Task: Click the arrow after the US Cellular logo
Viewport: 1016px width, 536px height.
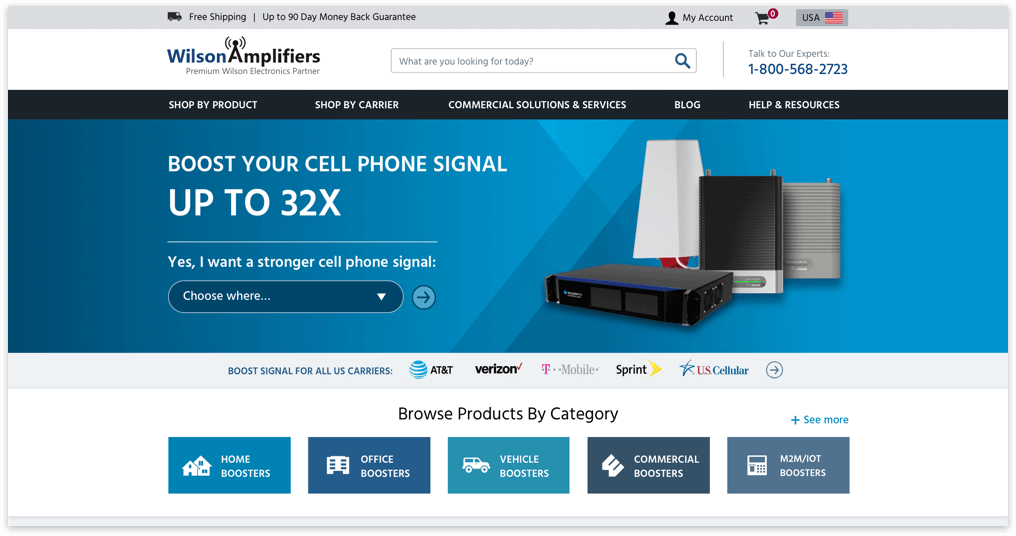Action: click(x=774, y=370)
